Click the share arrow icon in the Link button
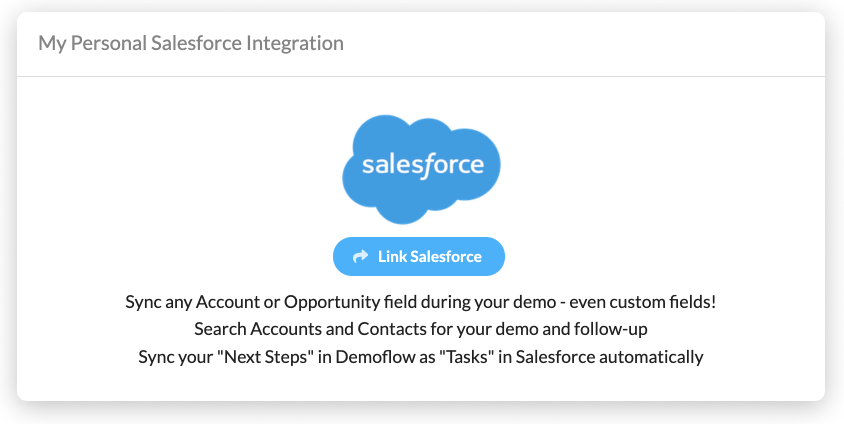The image size is (844, 424). (x=361, y=257)
